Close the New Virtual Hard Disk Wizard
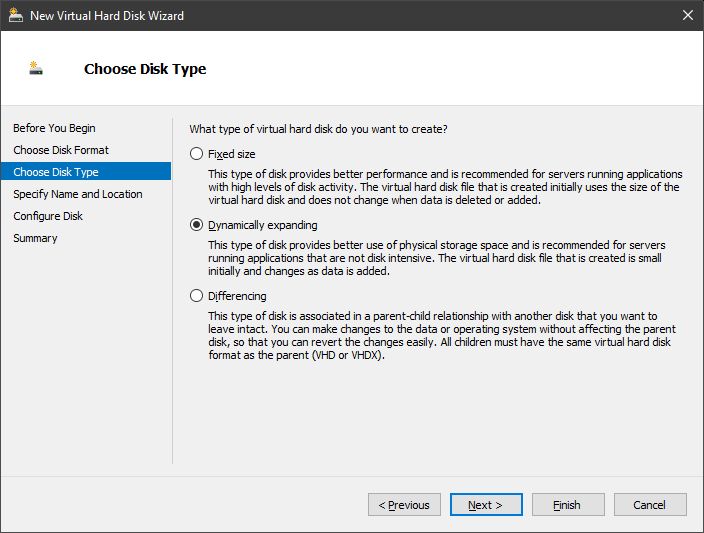 coord(687,15)
